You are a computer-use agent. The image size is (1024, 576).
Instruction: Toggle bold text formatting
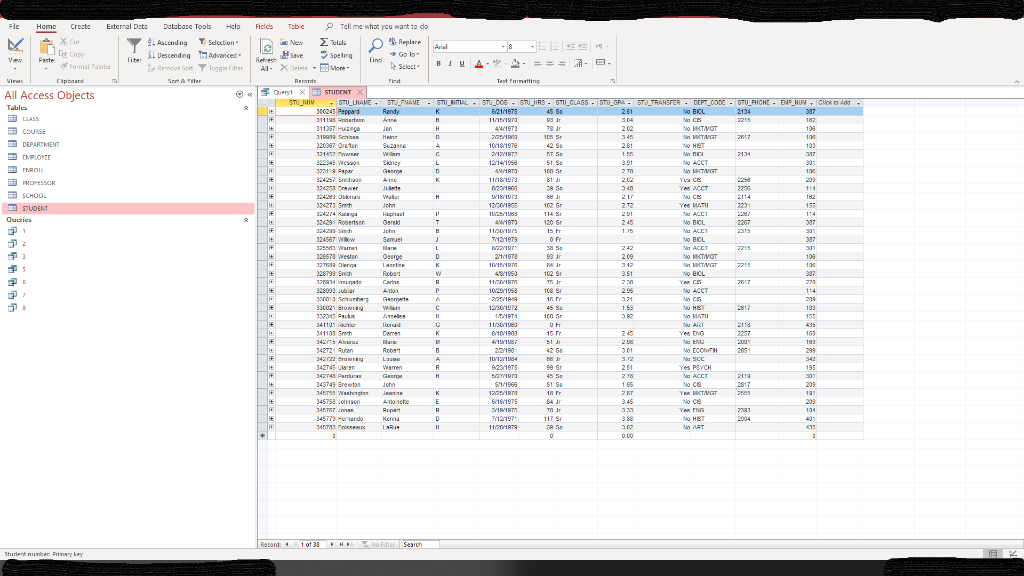tap(439, 63)
